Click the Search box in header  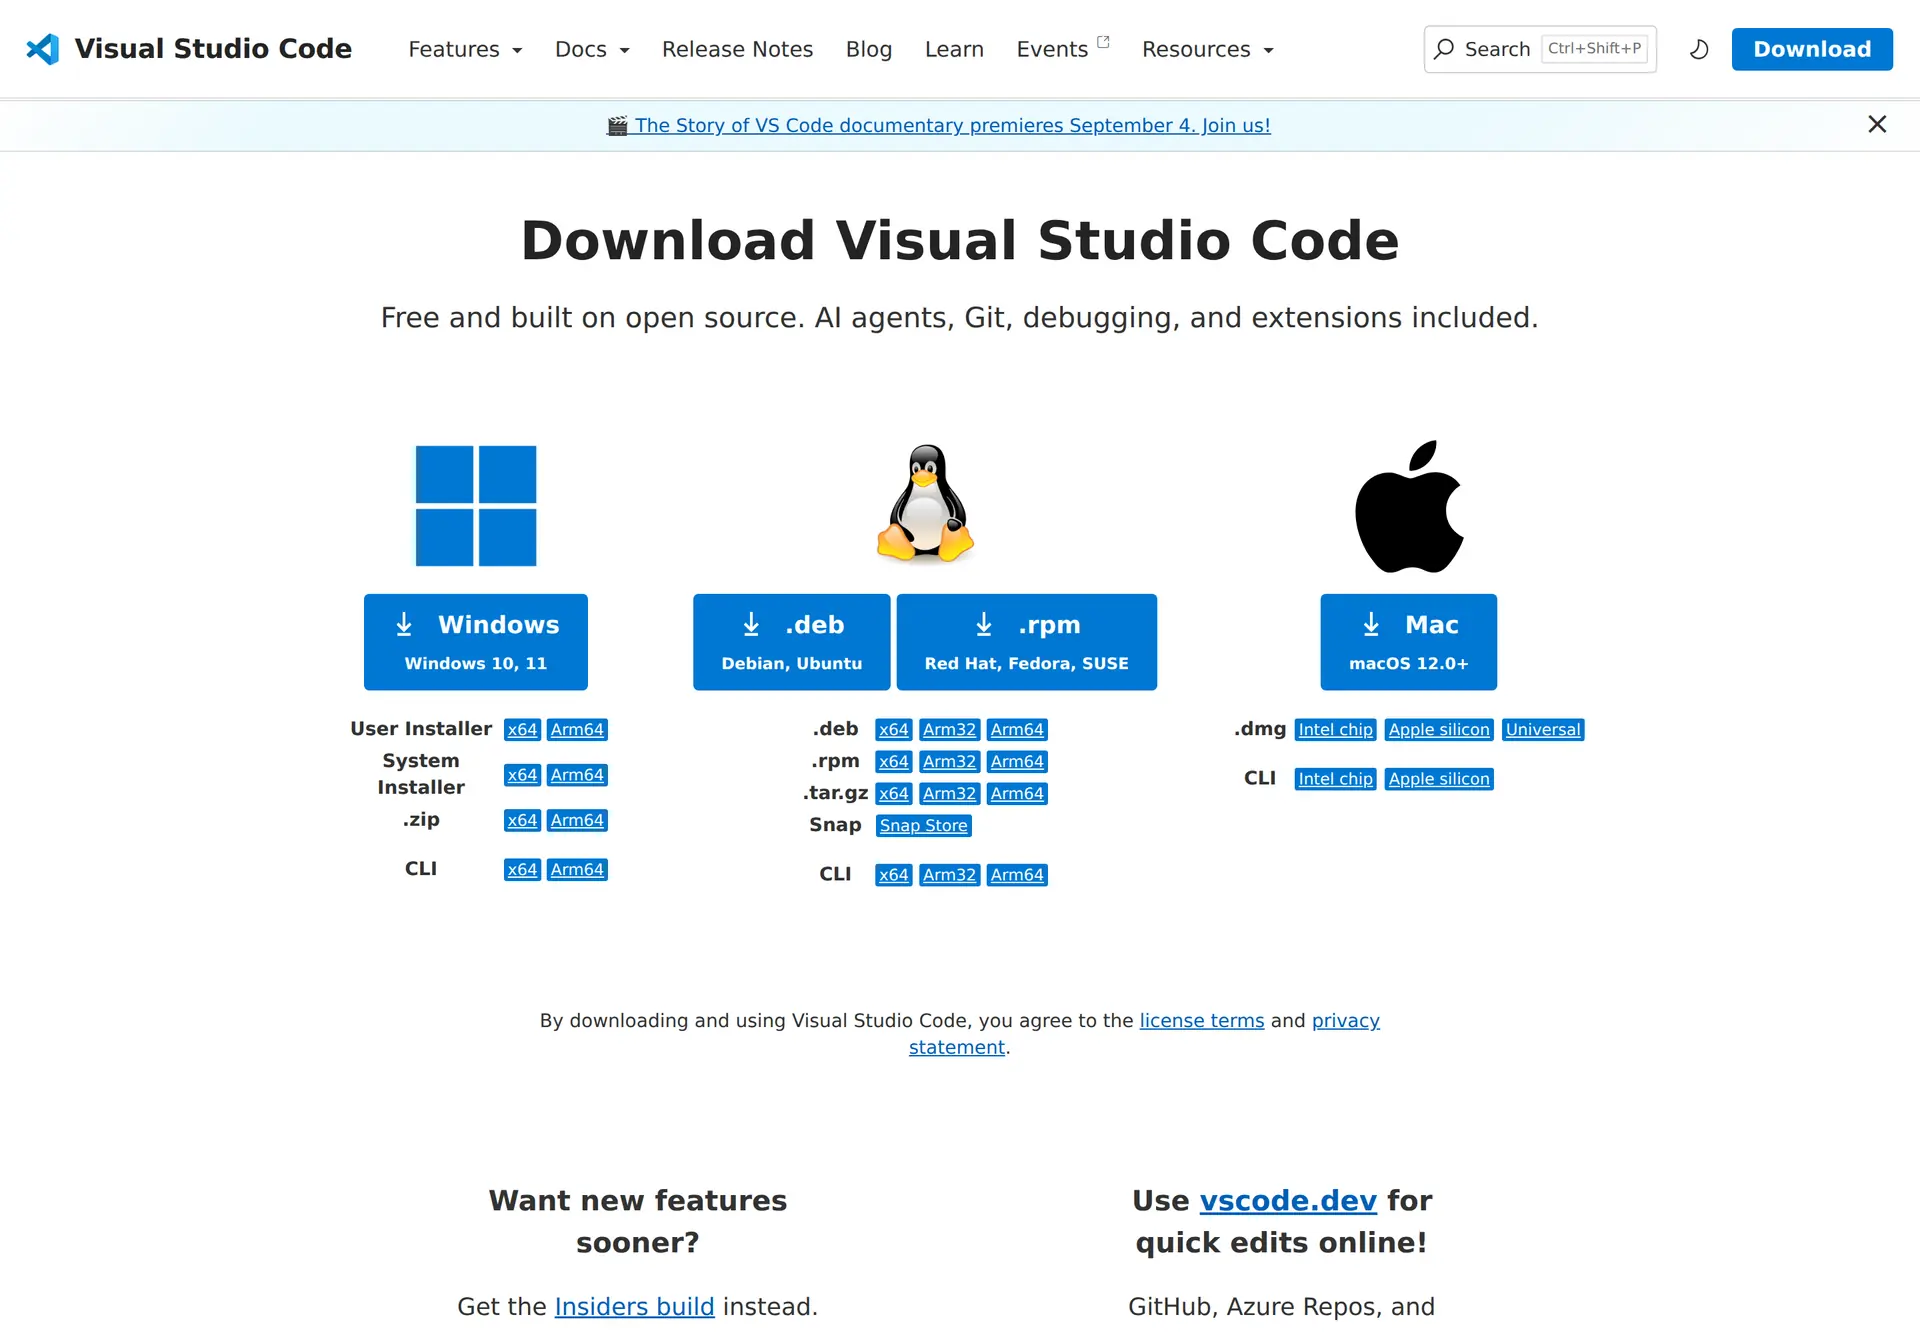[1540, 49]
